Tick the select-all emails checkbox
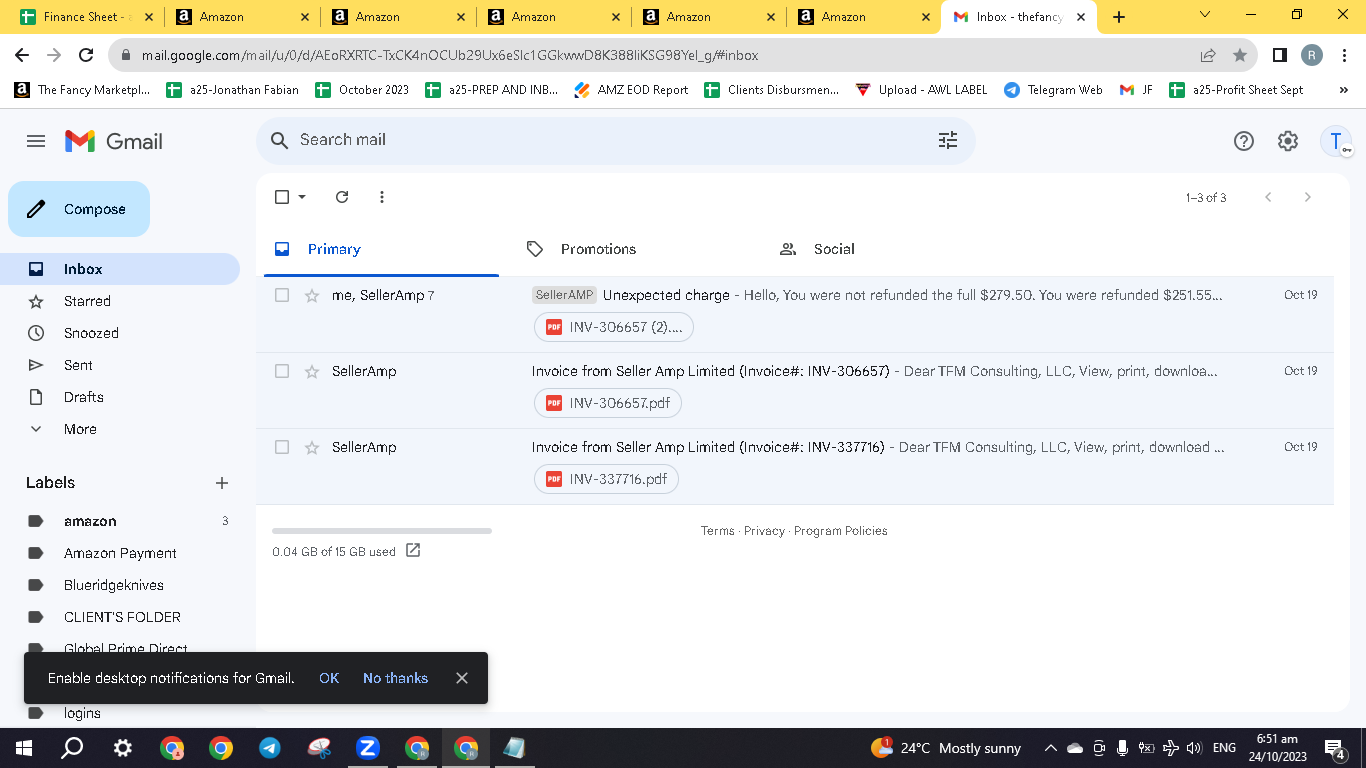Viewport: 1366px width, 768px height. [282, 197]
